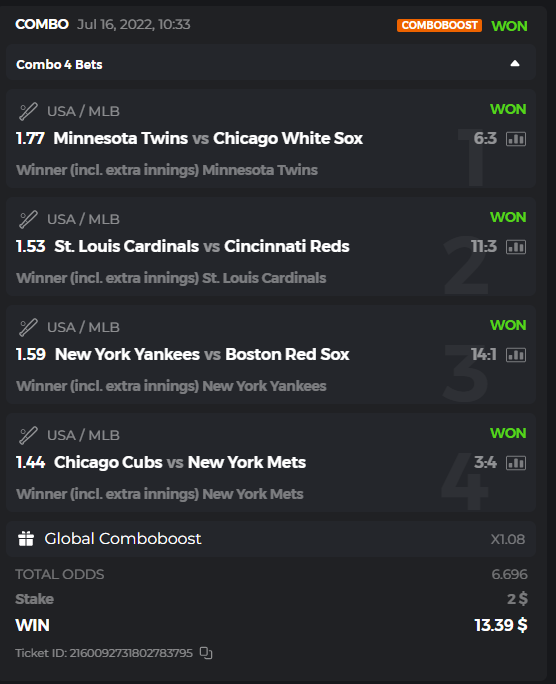Open stats icon for Yankees vs Red Sox
The image size is (556, 684).
click(x=515, y=355)
